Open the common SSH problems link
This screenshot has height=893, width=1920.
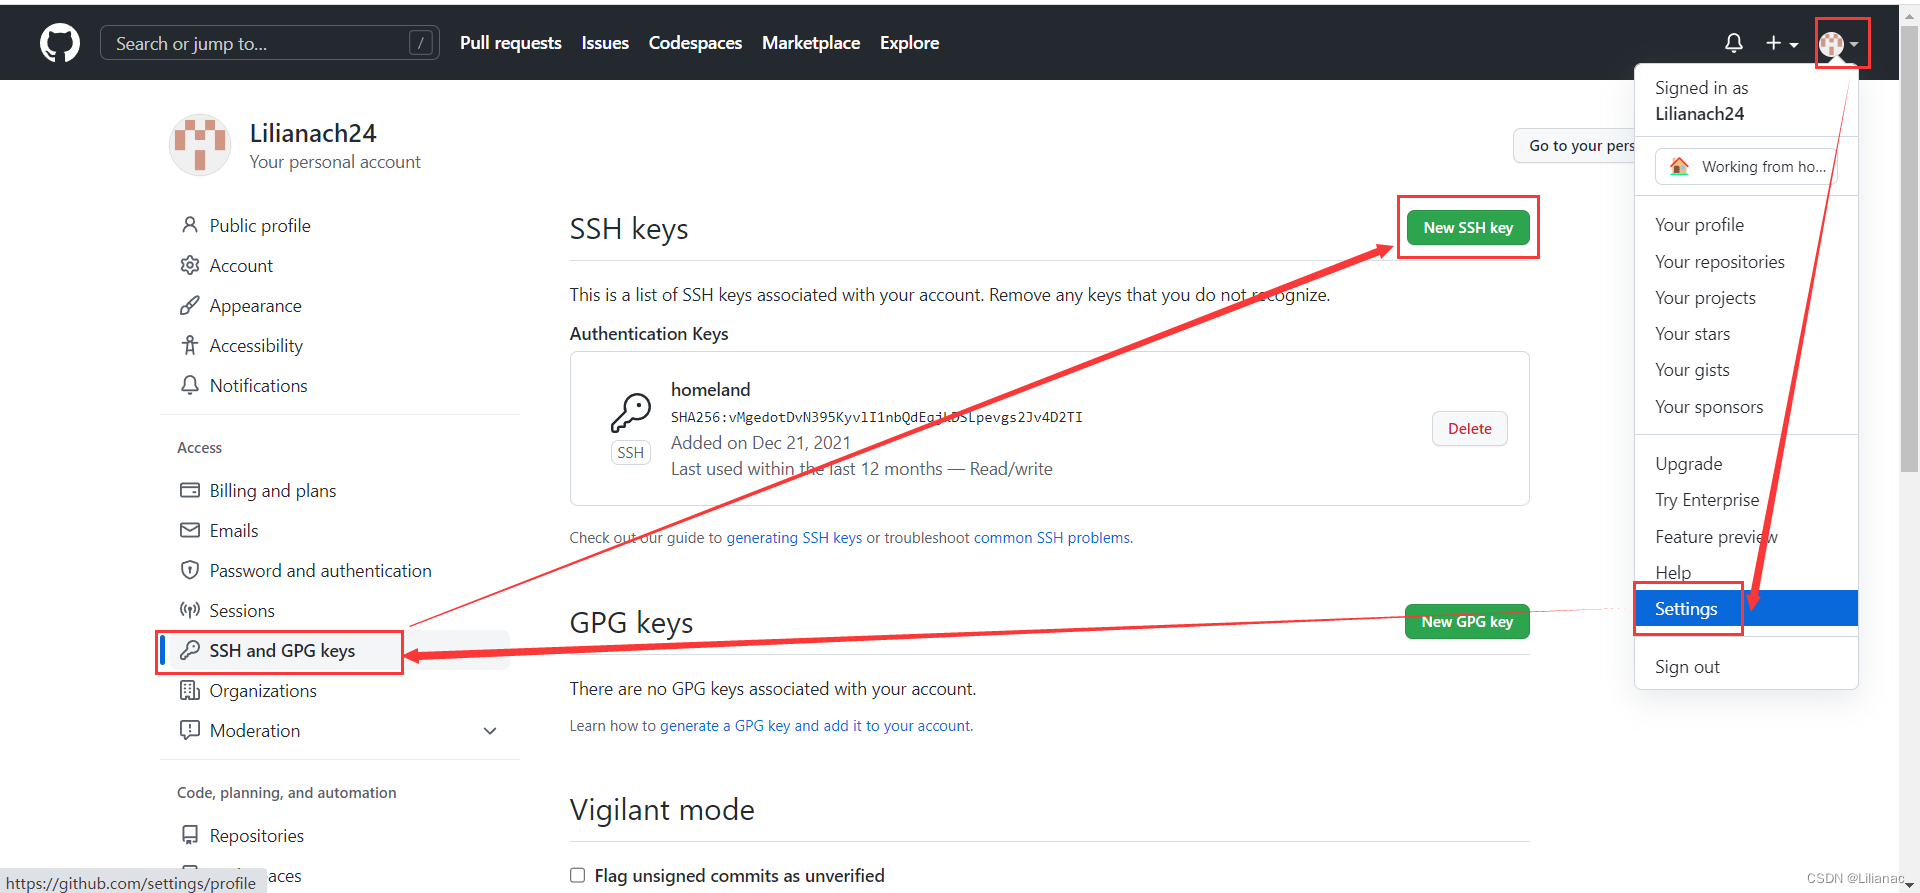tap(1052, 538)
